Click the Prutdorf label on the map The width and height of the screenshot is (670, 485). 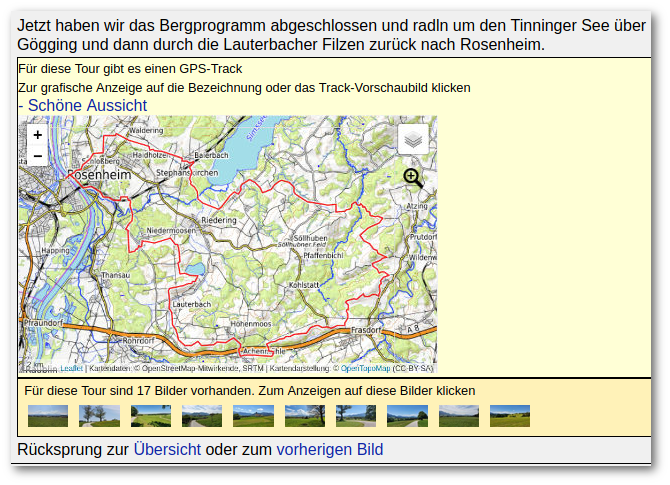423,237
